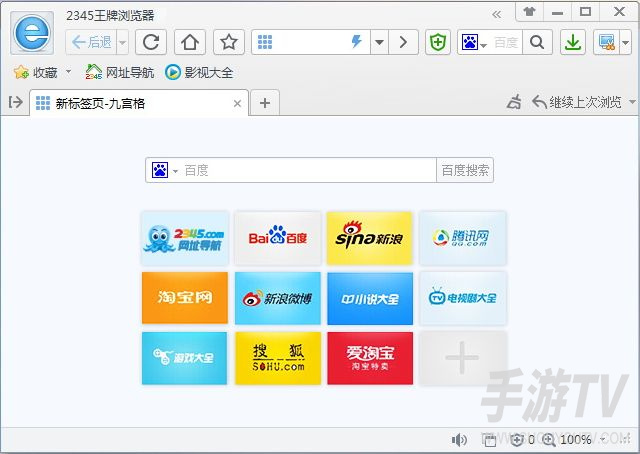
Task: Go back with the 后退 button
Action: 91,42
